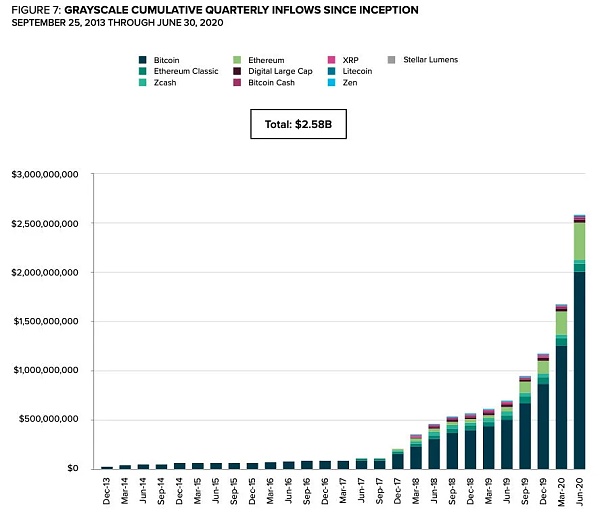Select the 'Bitcoin' legend label
This screenshot has height=513, width=600.
coord(166,60)
